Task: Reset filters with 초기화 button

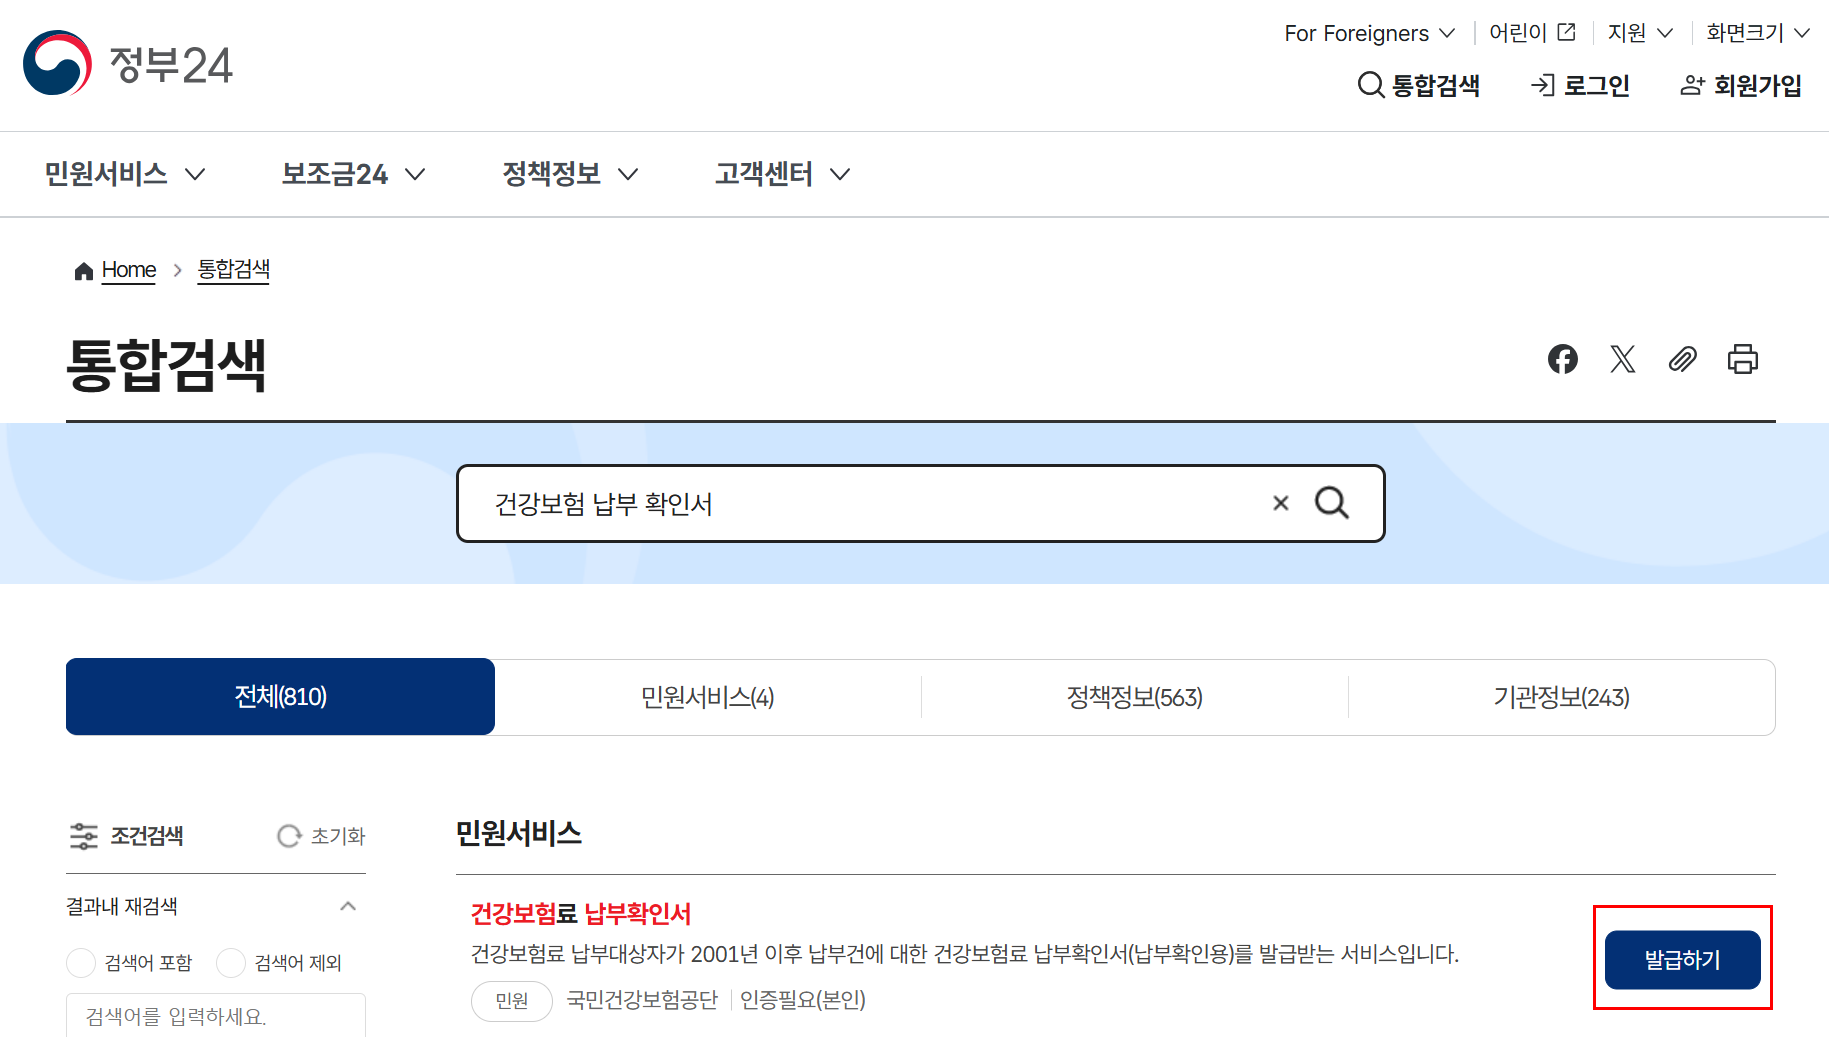Action: [x=321, y=836]
